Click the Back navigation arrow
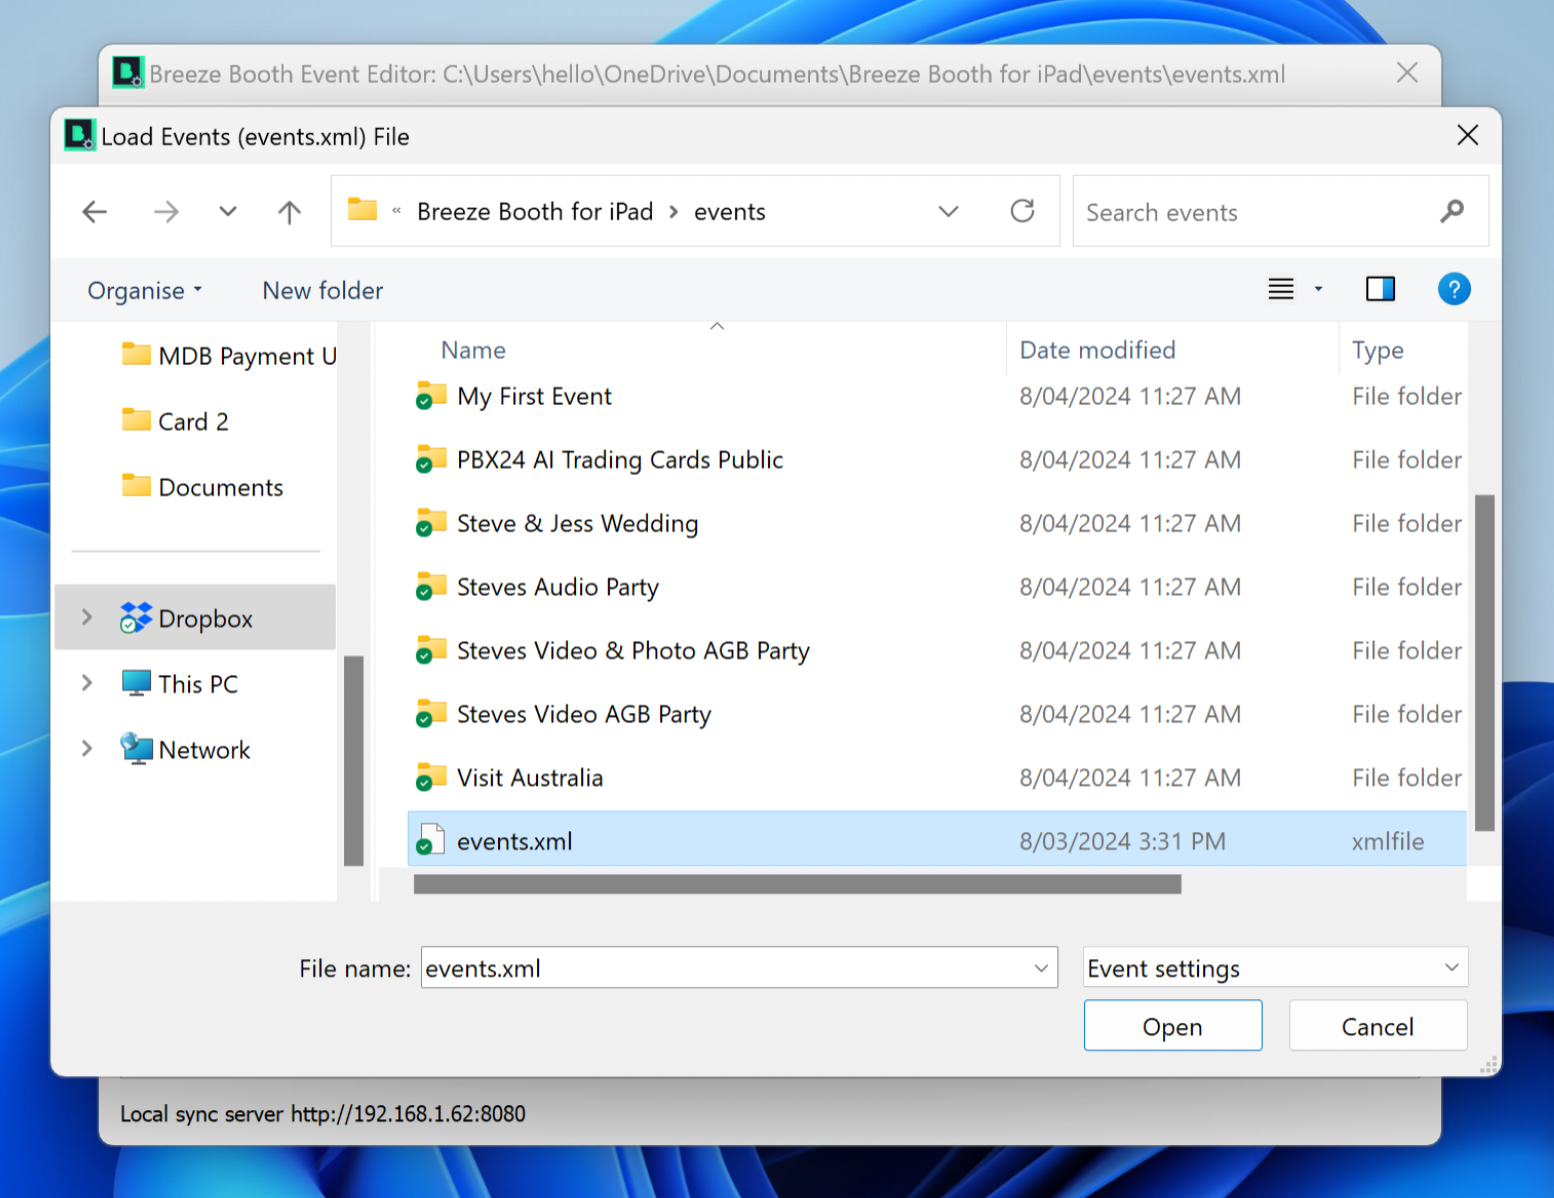Image resolution: width=1554 pixels, height=1198 pixels. tap(95, 212)
